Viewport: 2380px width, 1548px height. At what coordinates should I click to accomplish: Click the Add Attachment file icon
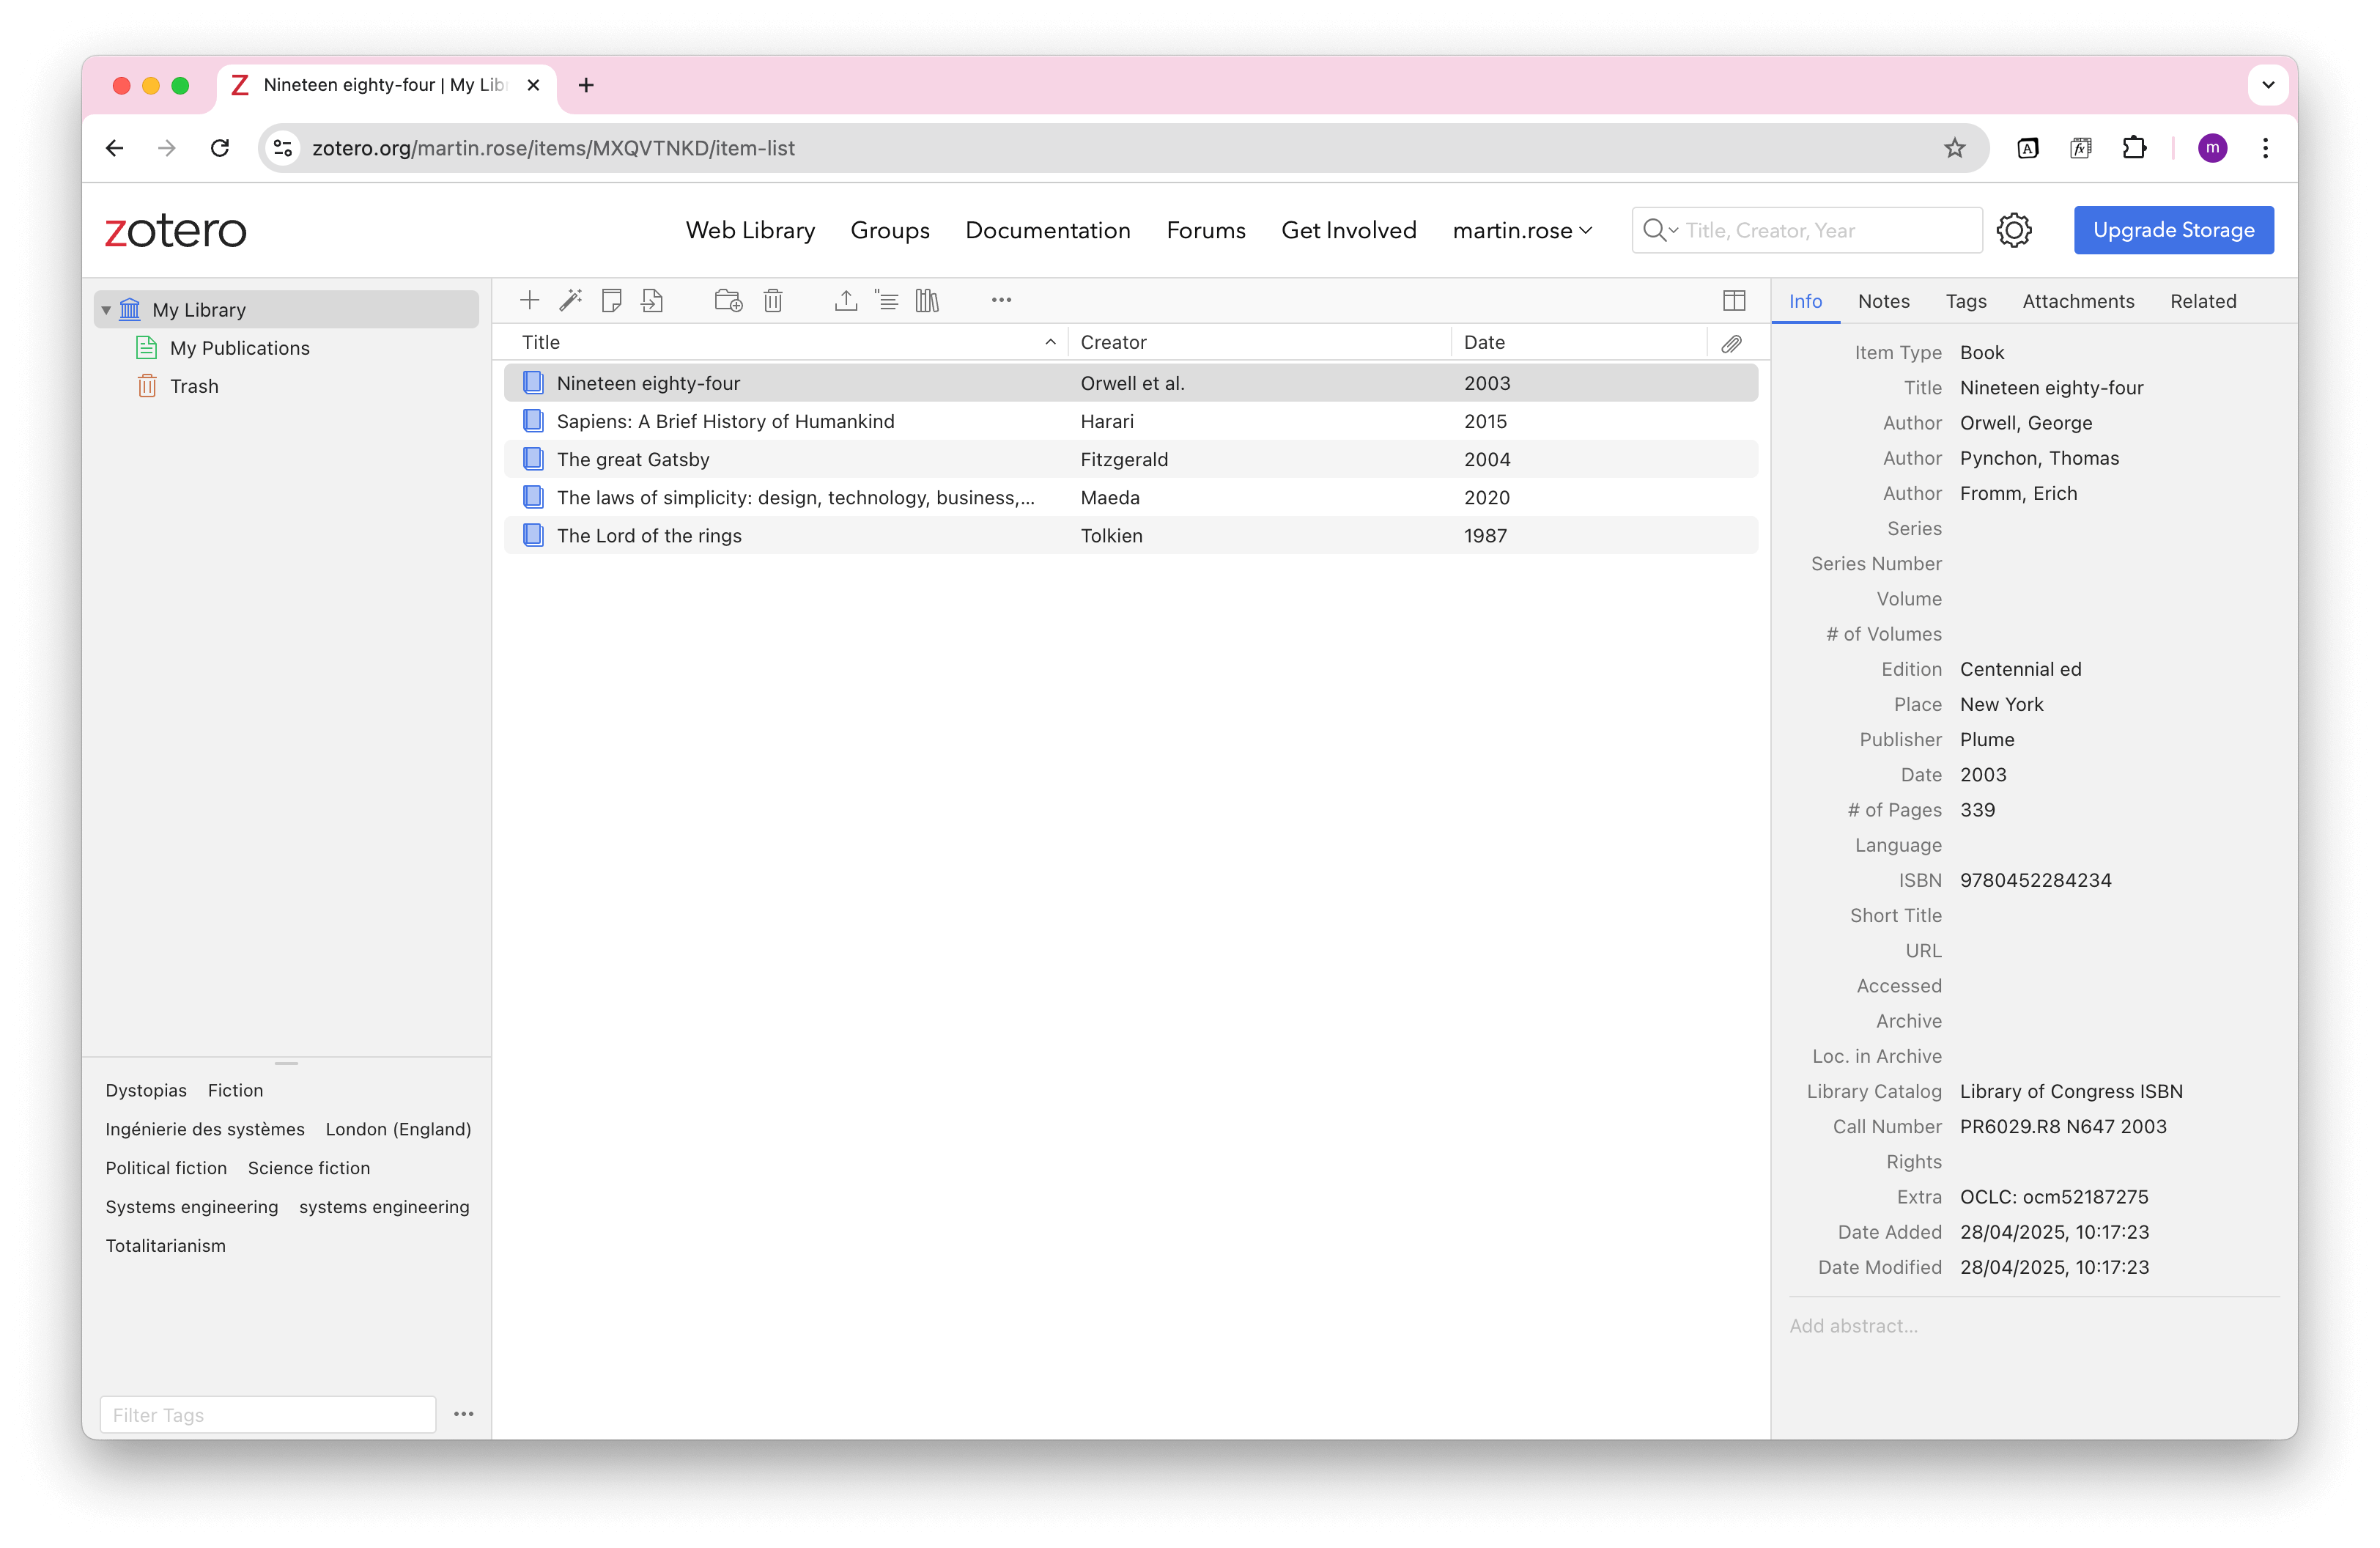pyautogui.click(x=652, y=300)
